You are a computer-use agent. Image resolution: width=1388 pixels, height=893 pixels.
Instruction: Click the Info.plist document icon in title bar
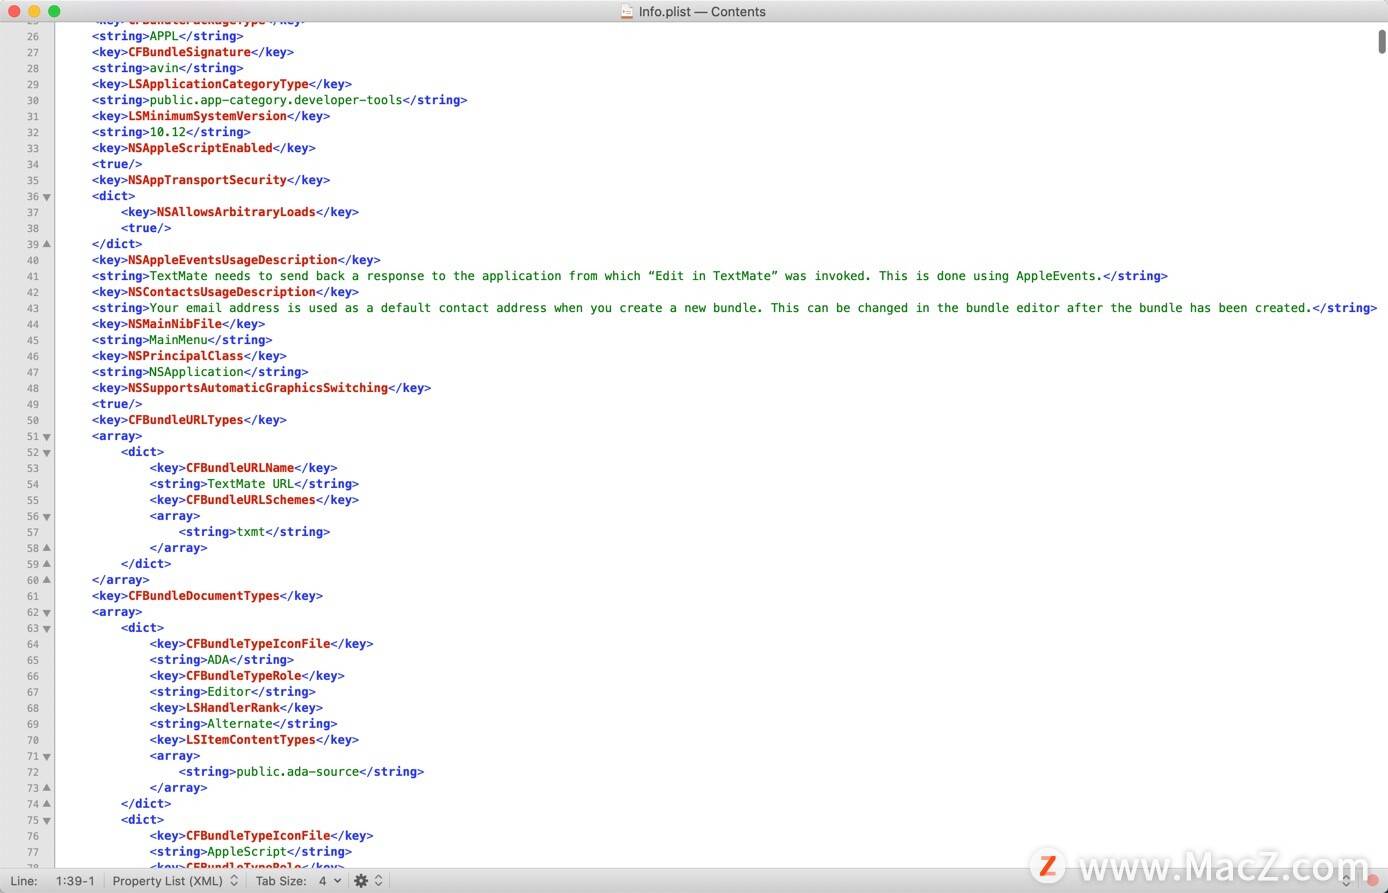pos(627,12)
